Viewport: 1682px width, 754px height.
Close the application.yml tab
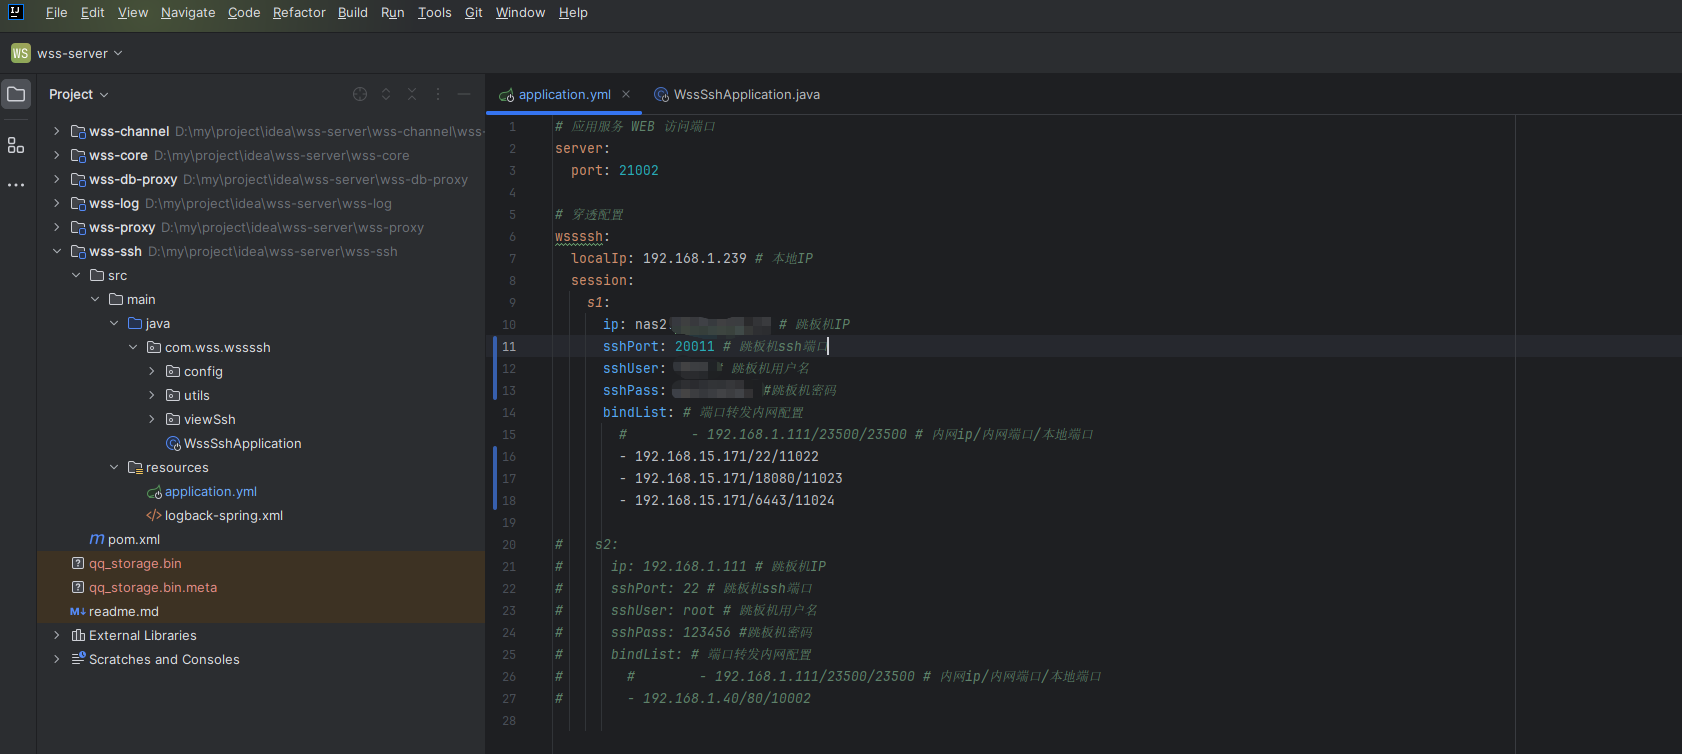(x=626, y=94)
